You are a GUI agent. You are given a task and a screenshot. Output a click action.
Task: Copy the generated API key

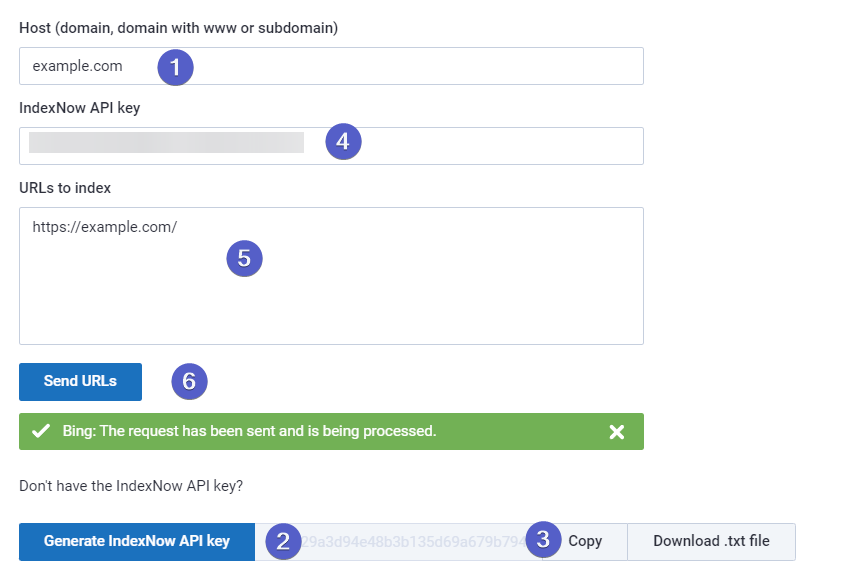tap(585, 542)
